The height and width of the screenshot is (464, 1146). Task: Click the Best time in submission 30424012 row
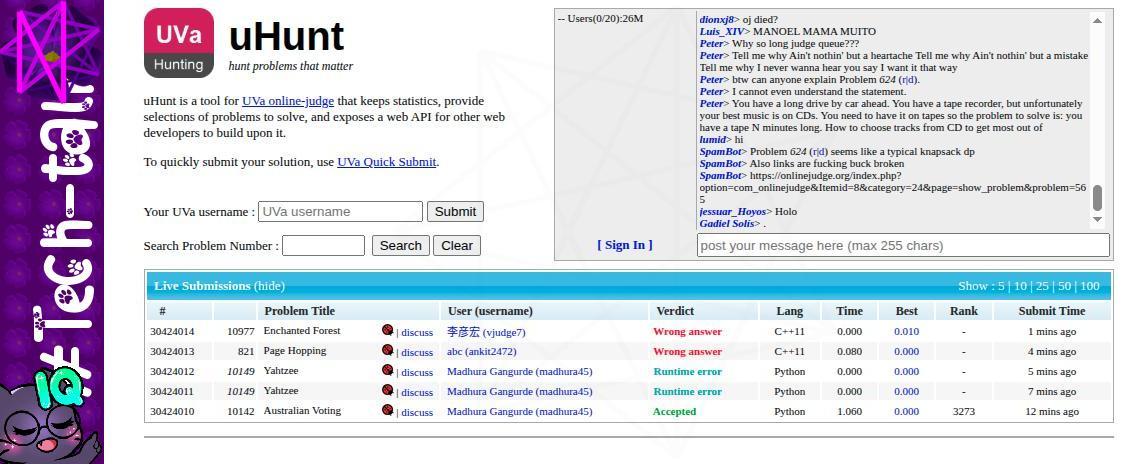point(906,371)
